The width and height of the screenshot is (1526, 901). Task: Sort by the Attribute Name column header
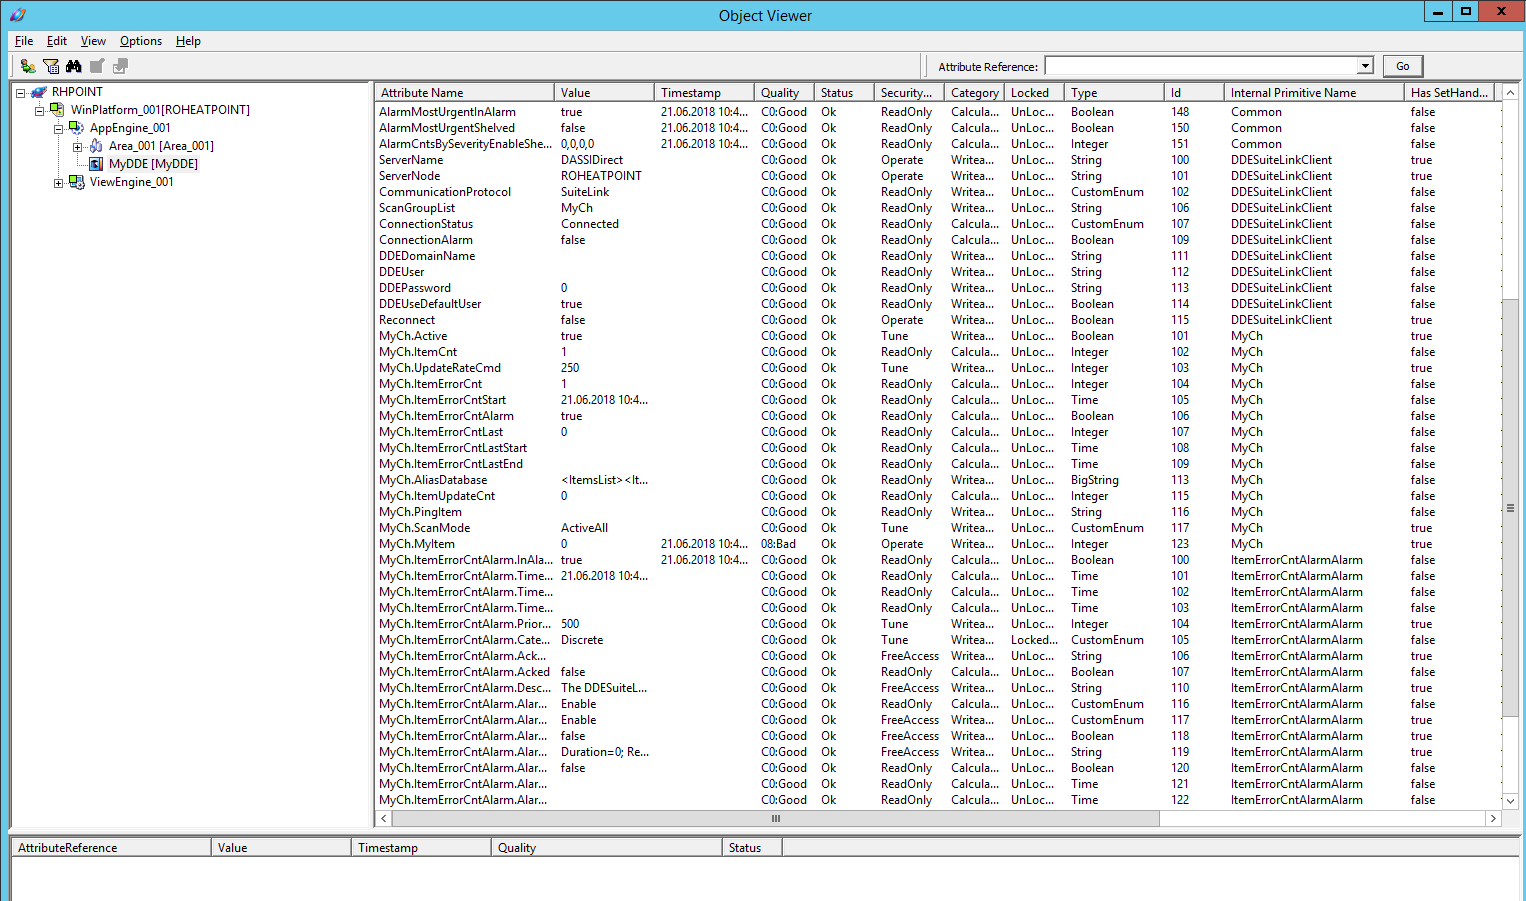(464, 93)
